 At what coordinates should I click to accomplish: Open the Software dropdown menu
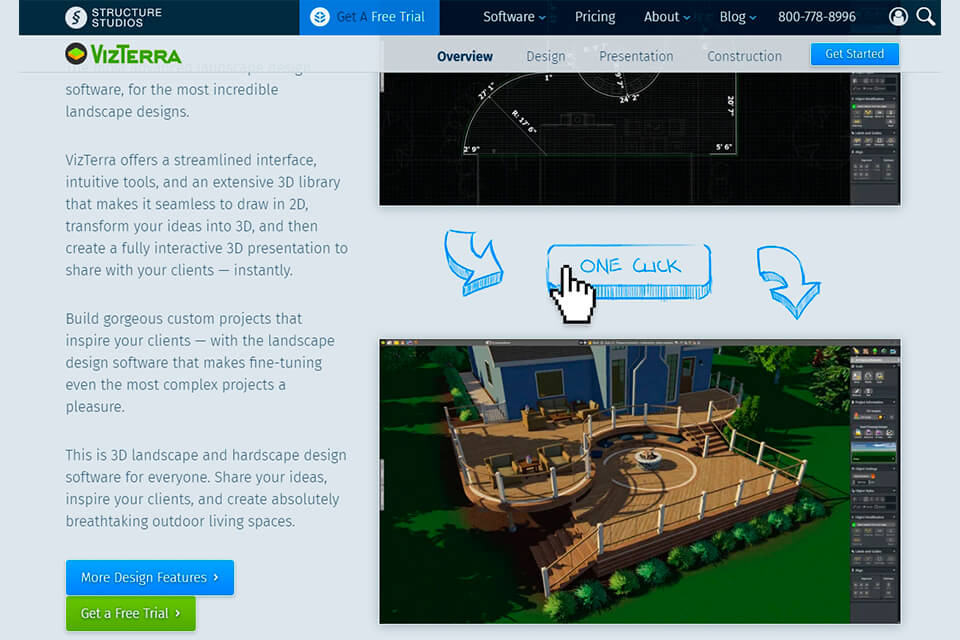[509, 16]
